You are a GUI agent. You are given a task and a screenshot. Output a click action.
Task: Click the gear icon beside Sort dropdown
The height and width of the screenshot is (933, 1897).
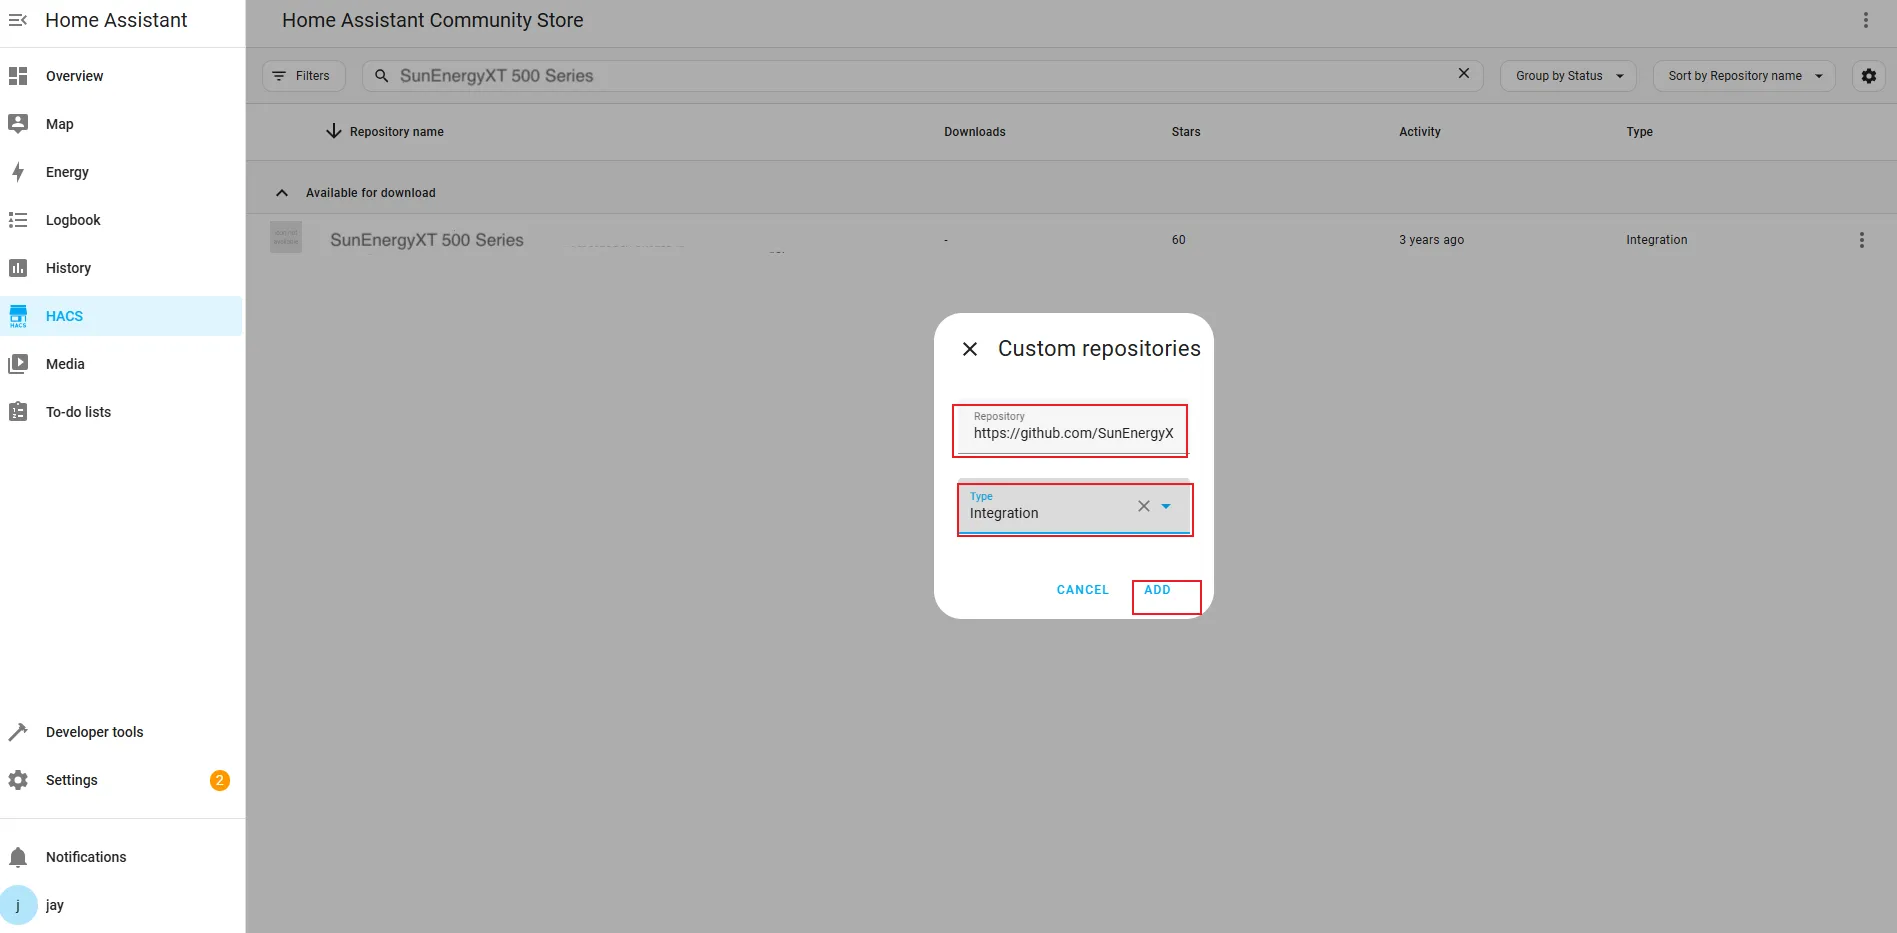(1868, 76)
